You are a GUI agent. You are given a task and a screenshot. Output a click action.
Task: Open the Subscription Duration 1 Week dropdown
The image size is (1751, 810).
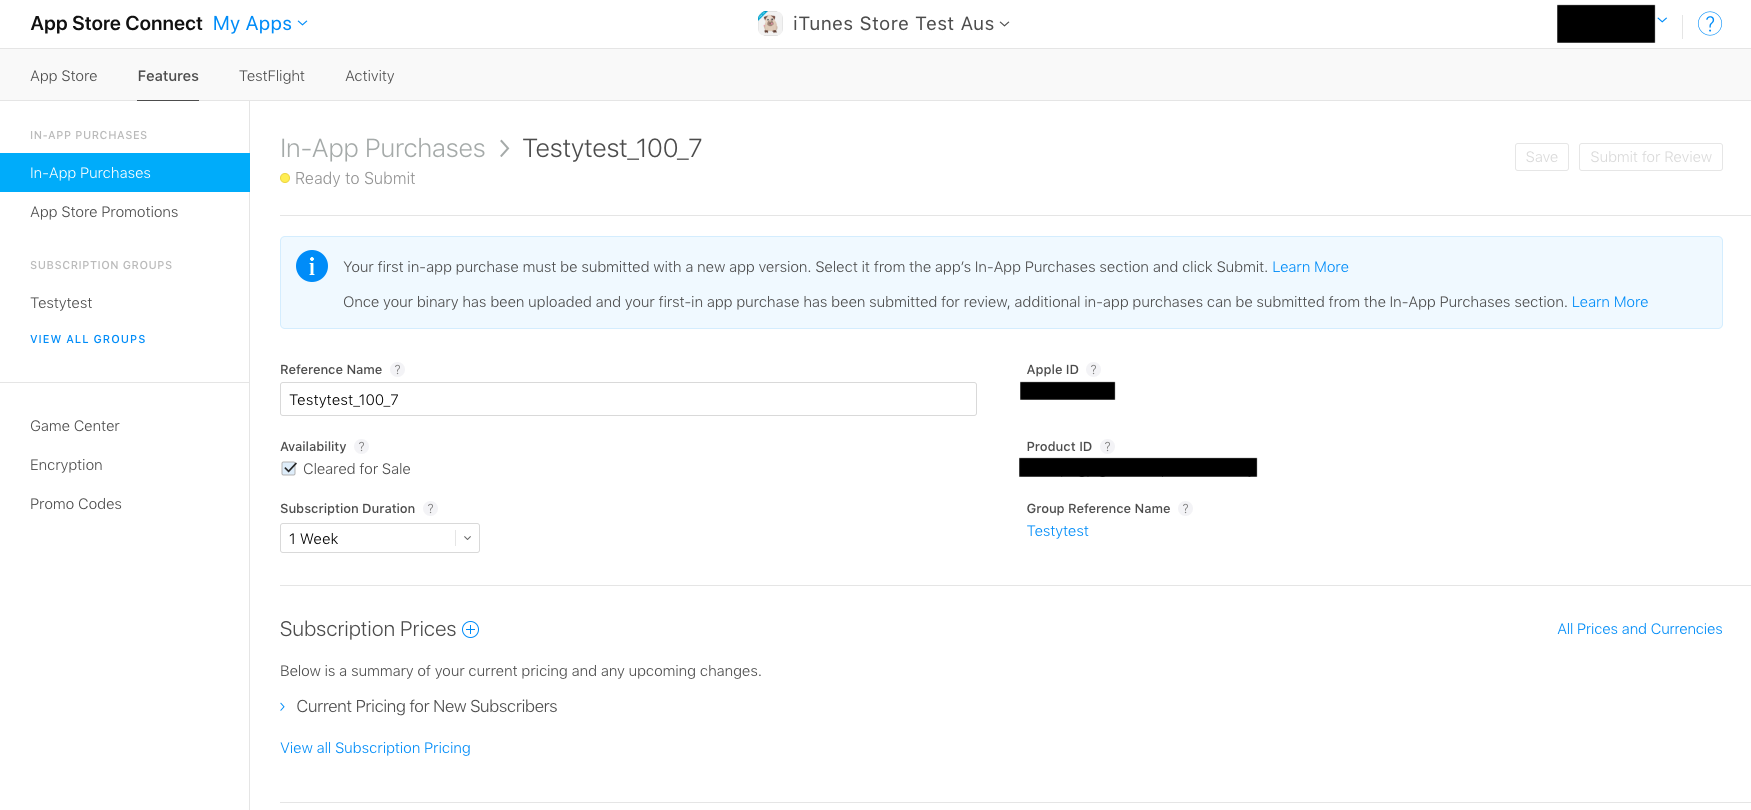point(380,538)
